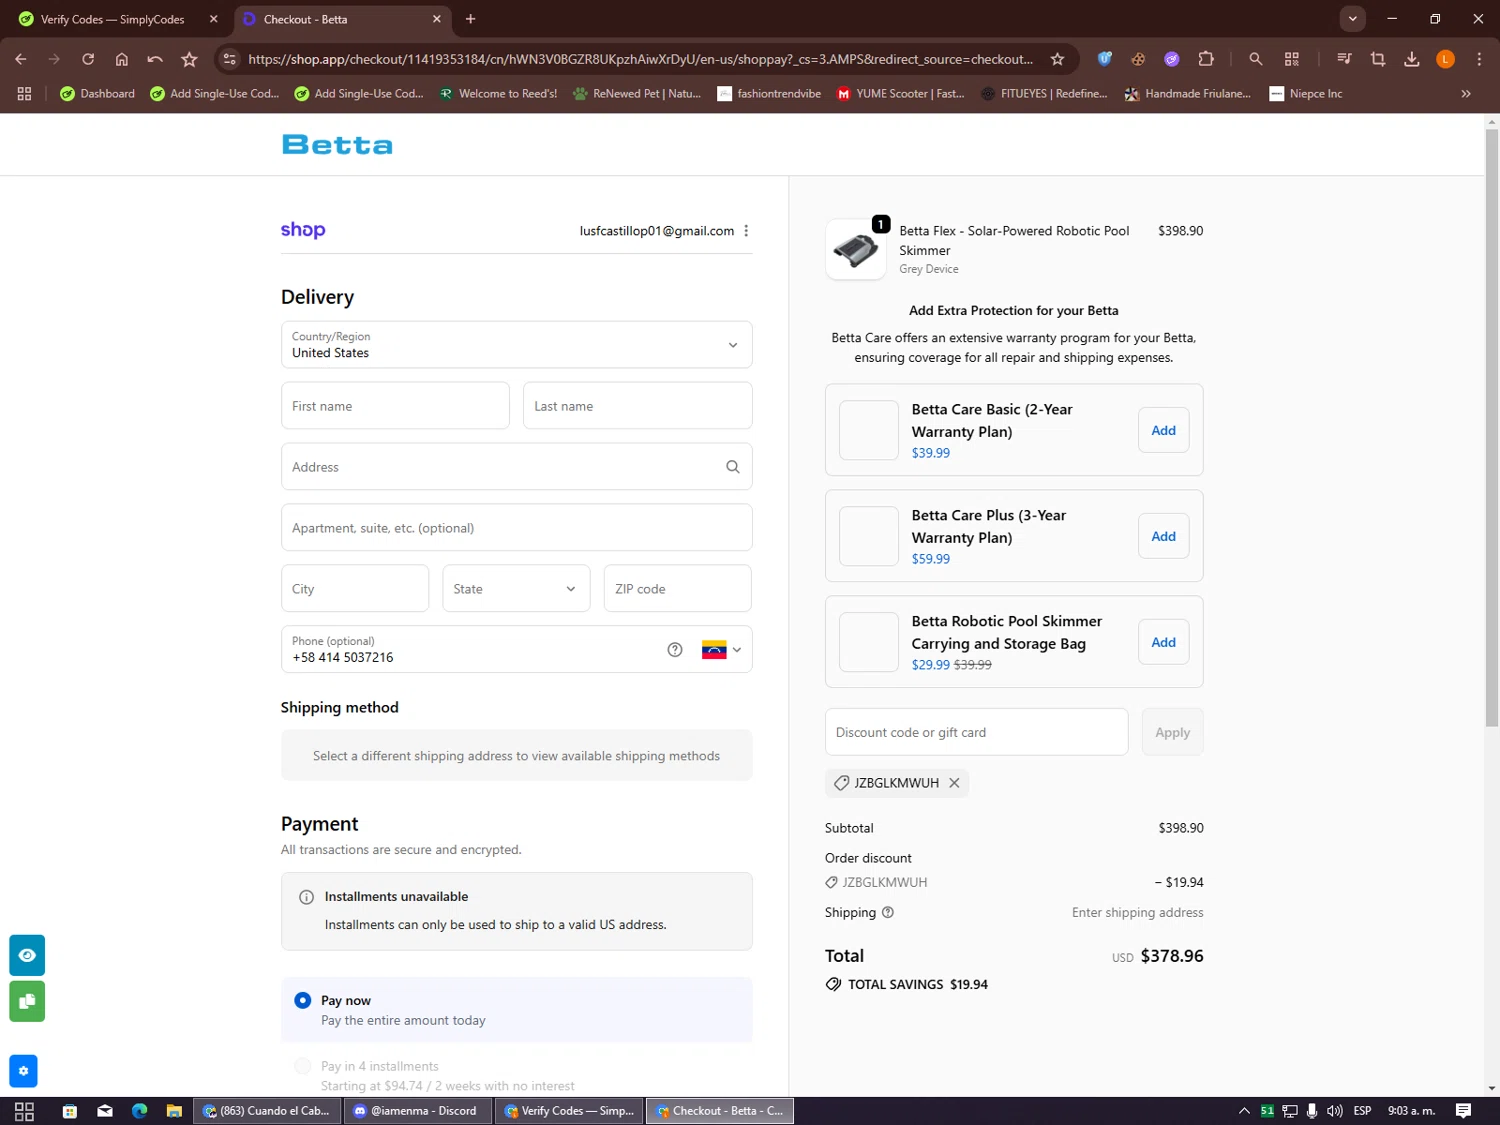Click the First name field
1500x1125 pixels.
click(x=395, y=406)
